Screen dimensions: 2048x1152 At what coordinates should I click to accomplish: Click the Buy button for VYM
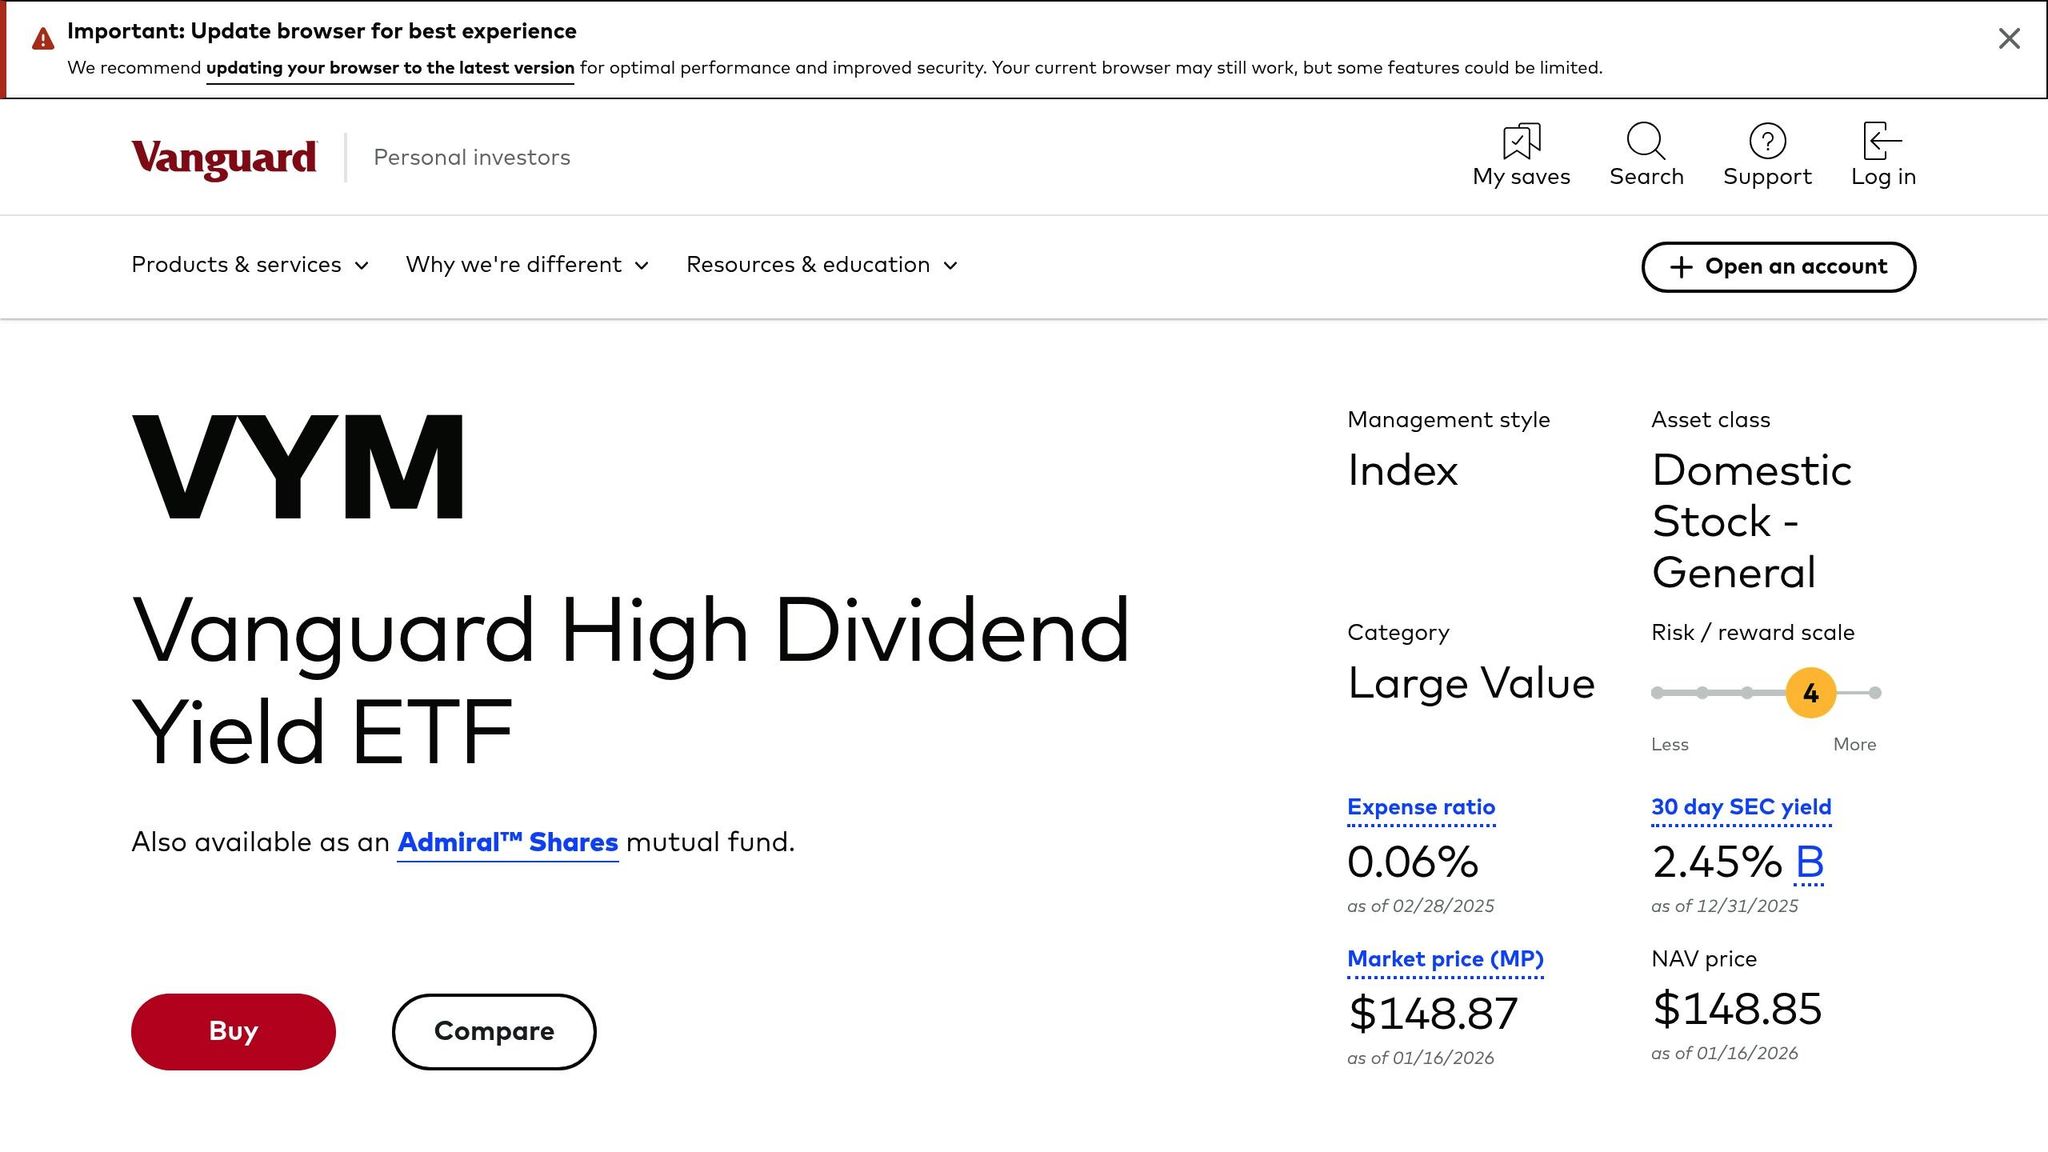(x=232, y=1031)
